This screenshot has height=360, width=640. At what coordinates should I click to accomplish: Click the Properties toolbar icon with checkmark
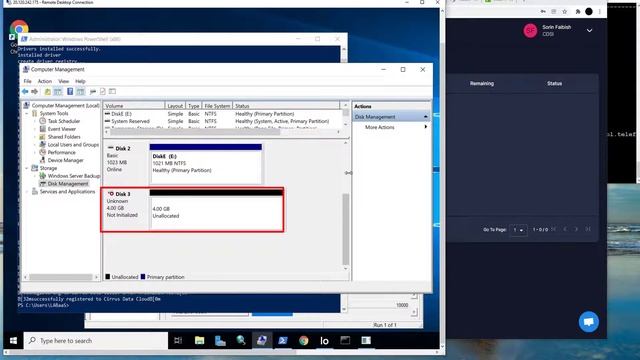[102, 91]
